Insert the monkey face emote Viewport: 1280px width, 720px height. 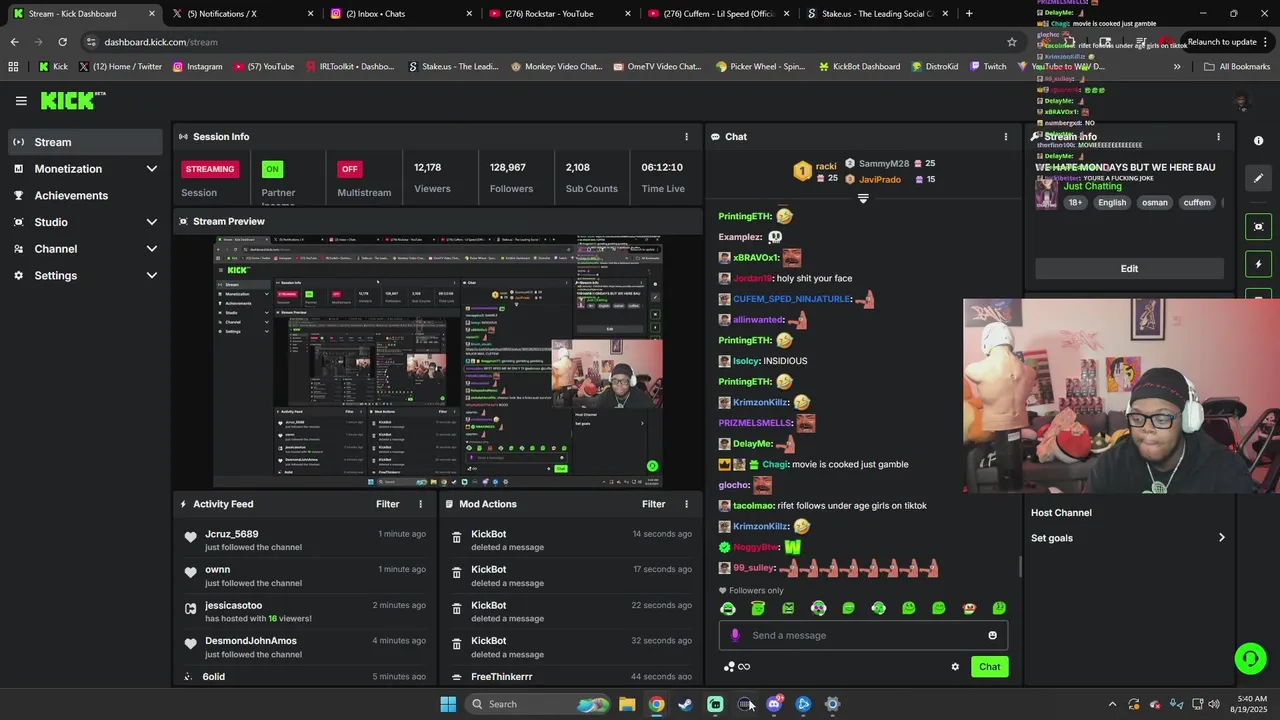click(x=968, y=608)
